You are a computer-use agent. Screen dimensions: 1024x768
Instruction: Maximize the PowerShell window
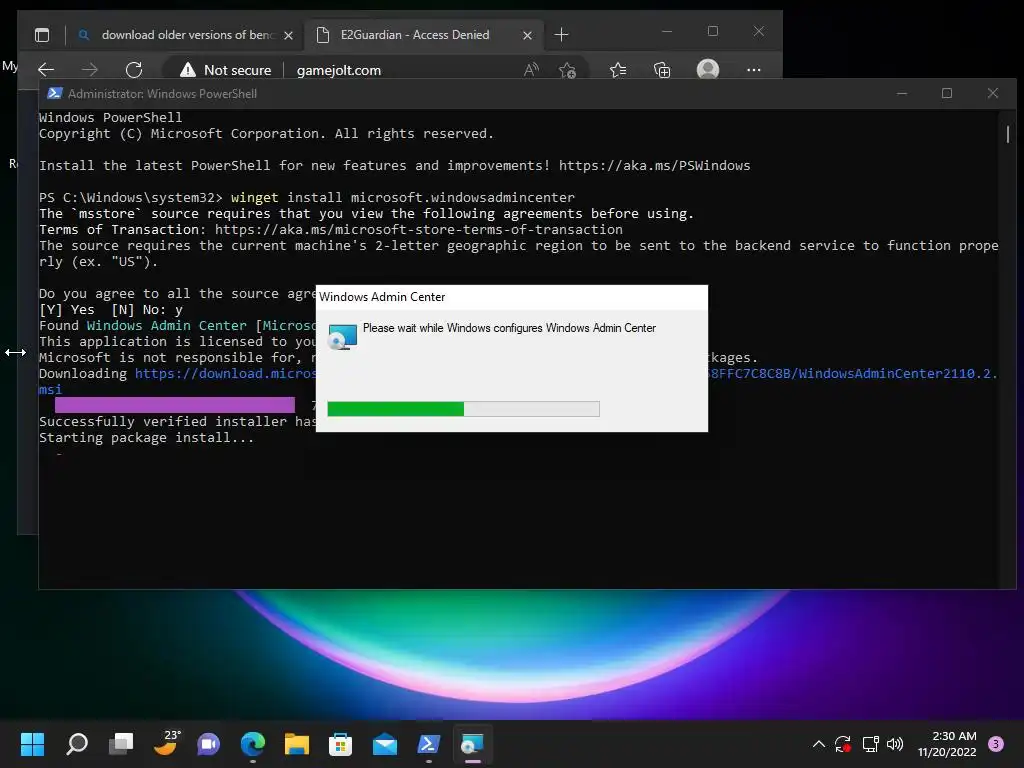pyautogui.click(x=947, y=93)
